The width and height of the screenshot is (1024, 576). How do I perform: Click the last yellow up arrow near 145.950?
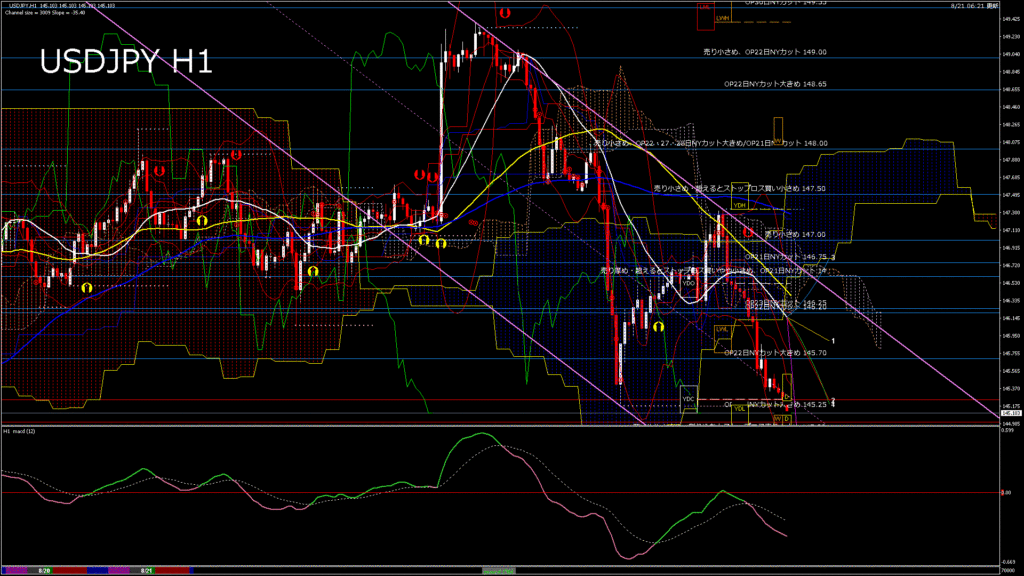pyautogui.click(x=658, y=326)
